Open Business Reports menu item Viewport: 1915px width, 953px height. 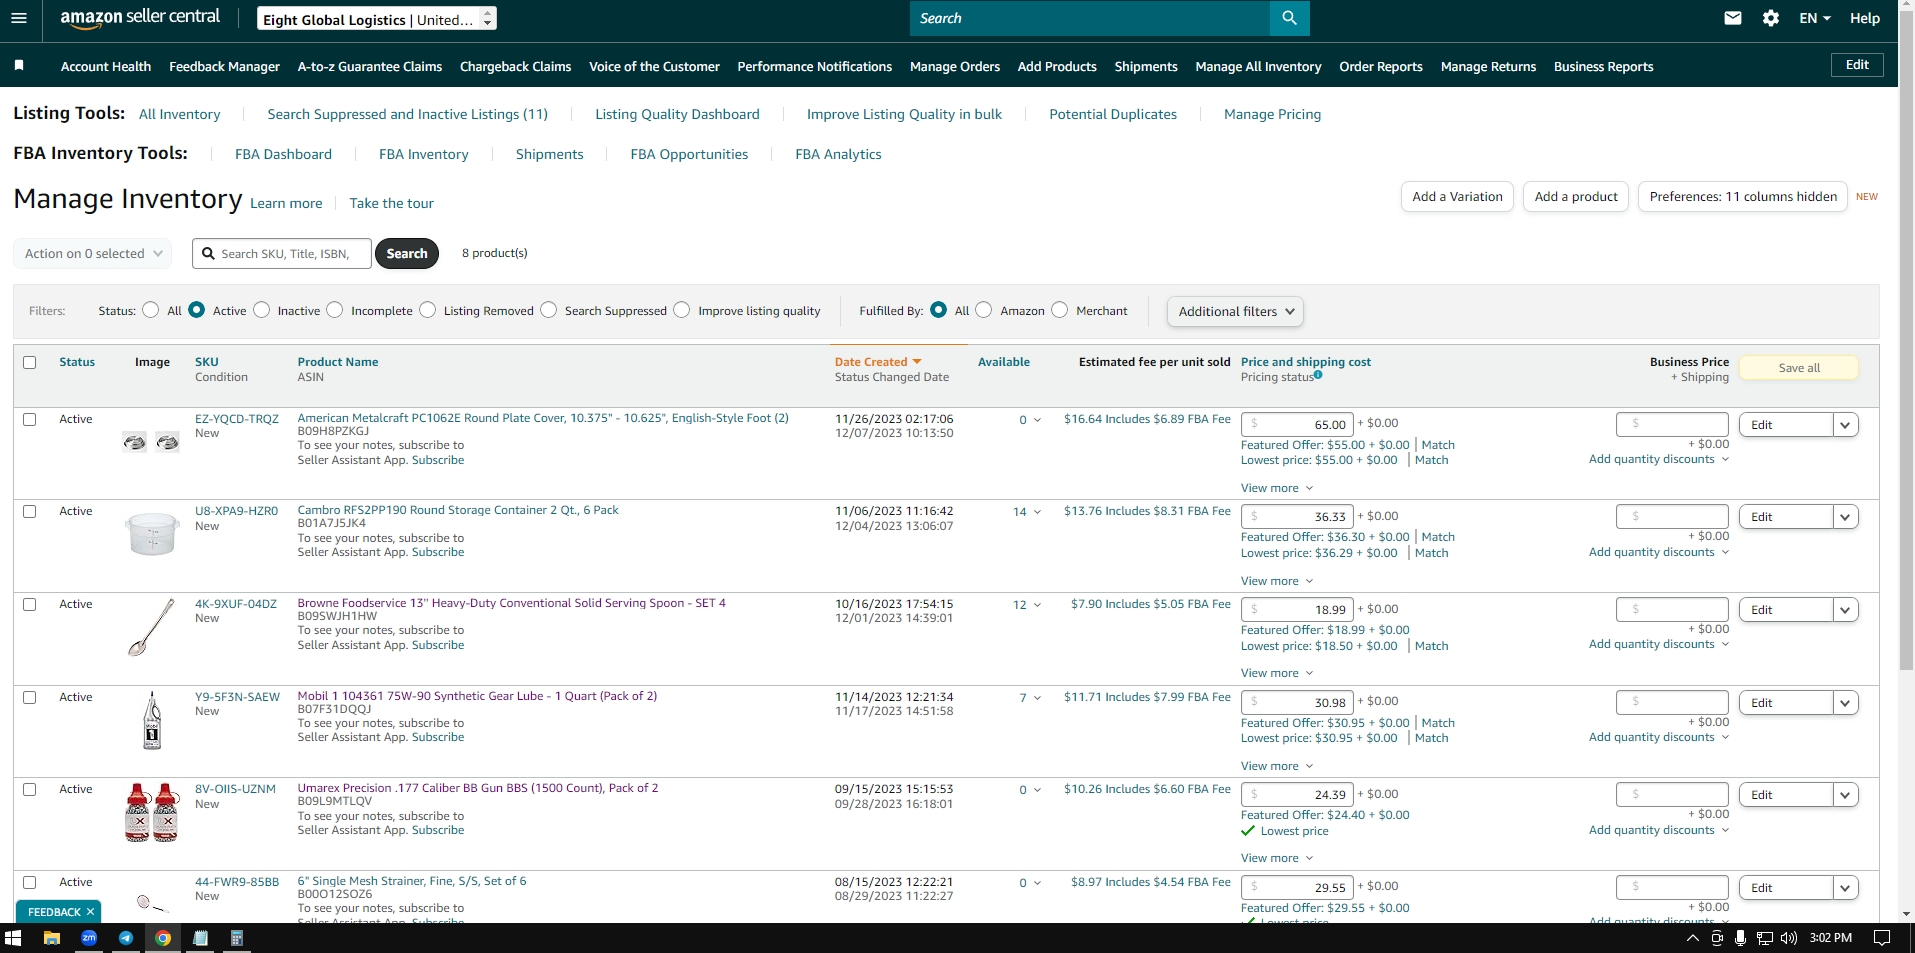point(1603,66)
